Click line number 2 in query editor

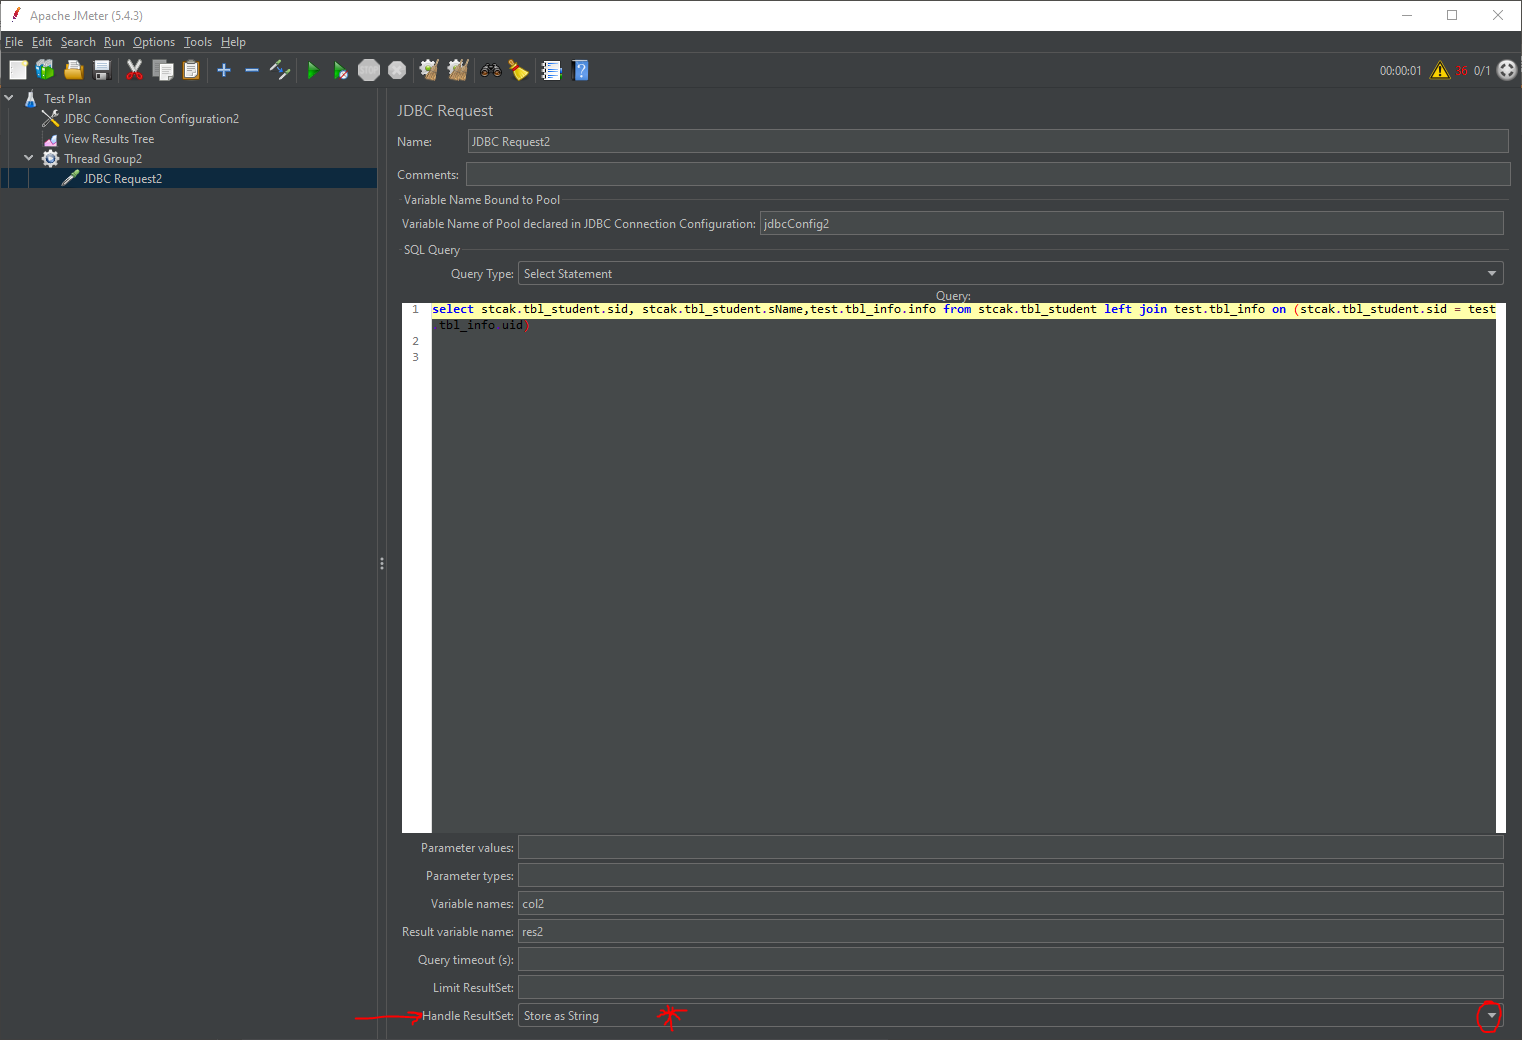[416, 341]
